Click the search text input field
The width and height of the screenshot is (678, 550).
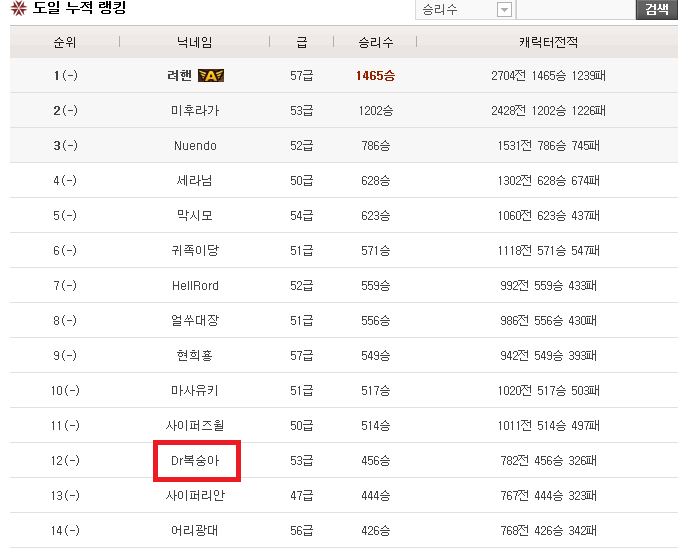pyautogui.click(x=575, y=10)
